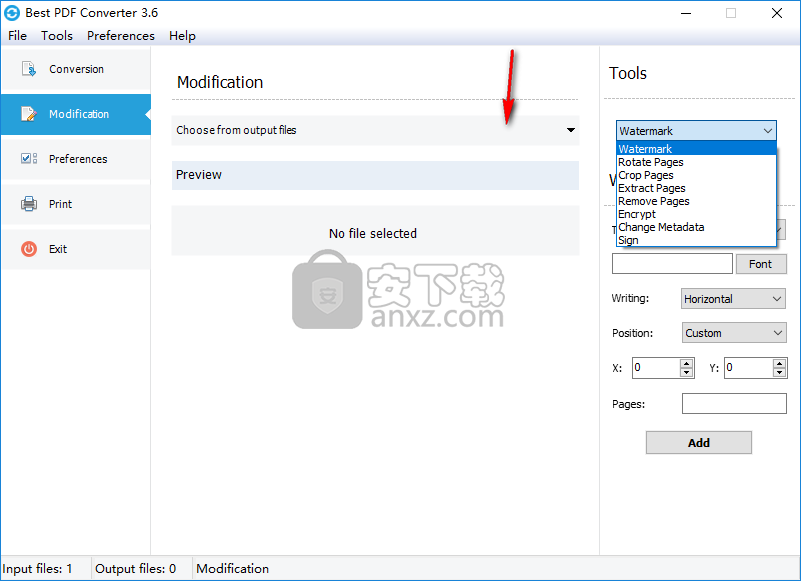Click the Modification pencil page icon

(x=29, y=113)
